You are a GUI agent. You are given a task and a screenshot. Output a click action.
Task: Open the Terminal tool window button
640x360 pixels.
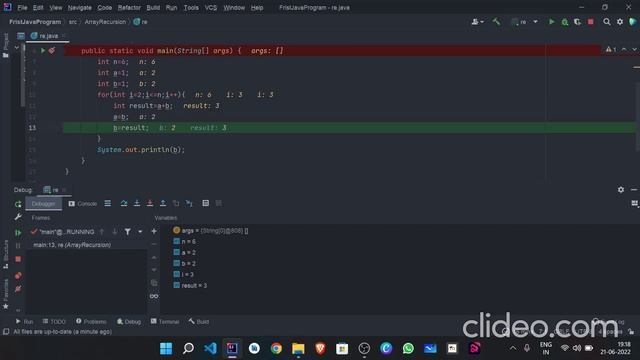pos(164,322)
